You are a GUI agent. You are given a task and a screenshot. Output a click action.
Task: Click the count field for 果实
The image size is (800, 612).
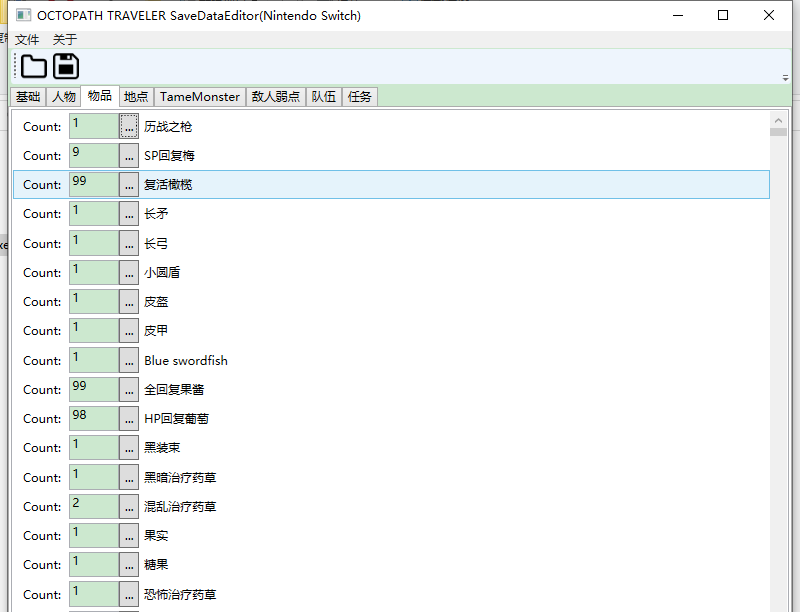94,536
